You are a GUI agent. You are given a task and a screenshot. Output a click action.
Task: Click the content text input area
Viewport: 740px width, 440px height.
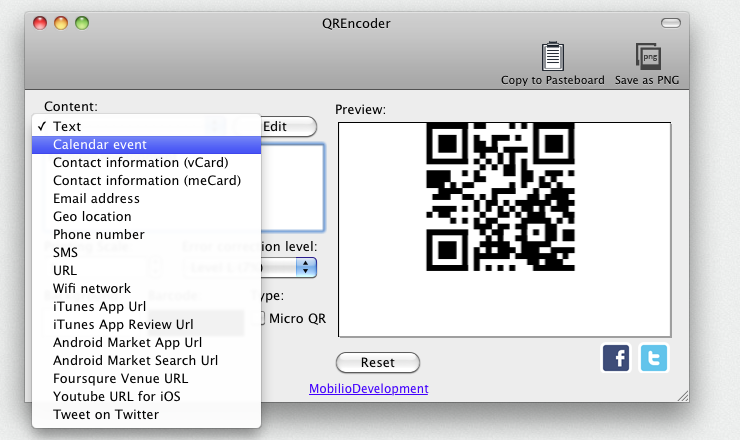[x=293, y=188]
